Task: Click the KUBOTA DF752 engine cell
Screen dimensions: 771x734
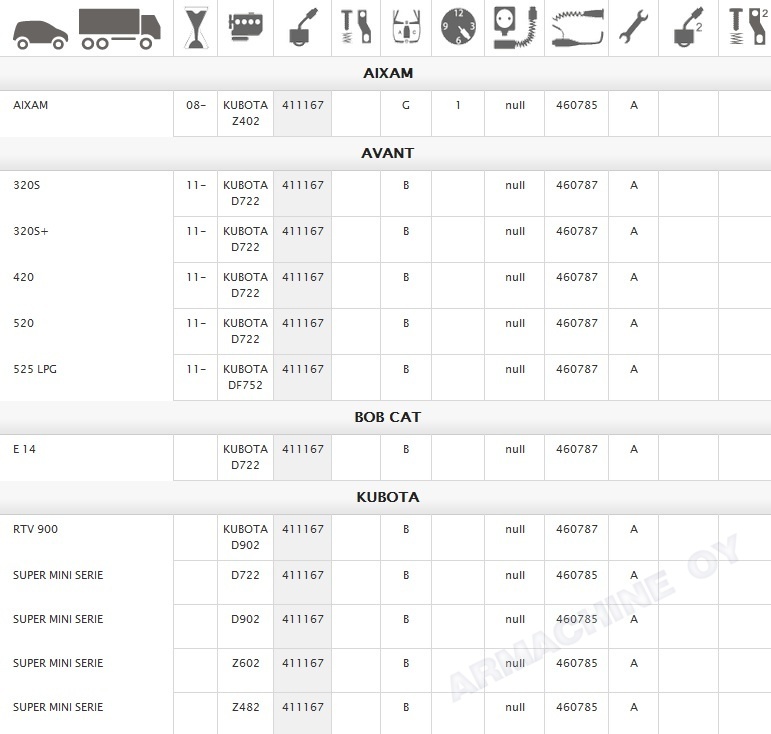Action: click(x=245, y=377)
